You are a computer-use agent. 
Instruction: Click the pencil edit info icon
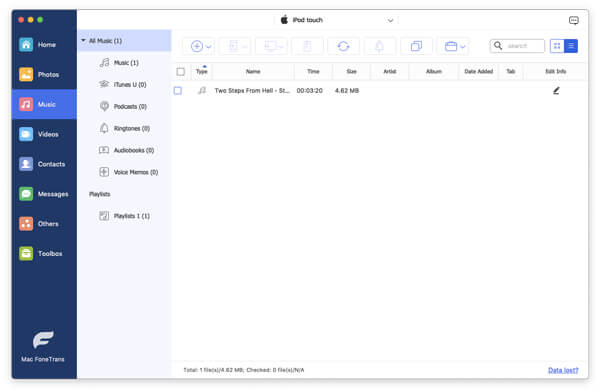coord(556,91)
